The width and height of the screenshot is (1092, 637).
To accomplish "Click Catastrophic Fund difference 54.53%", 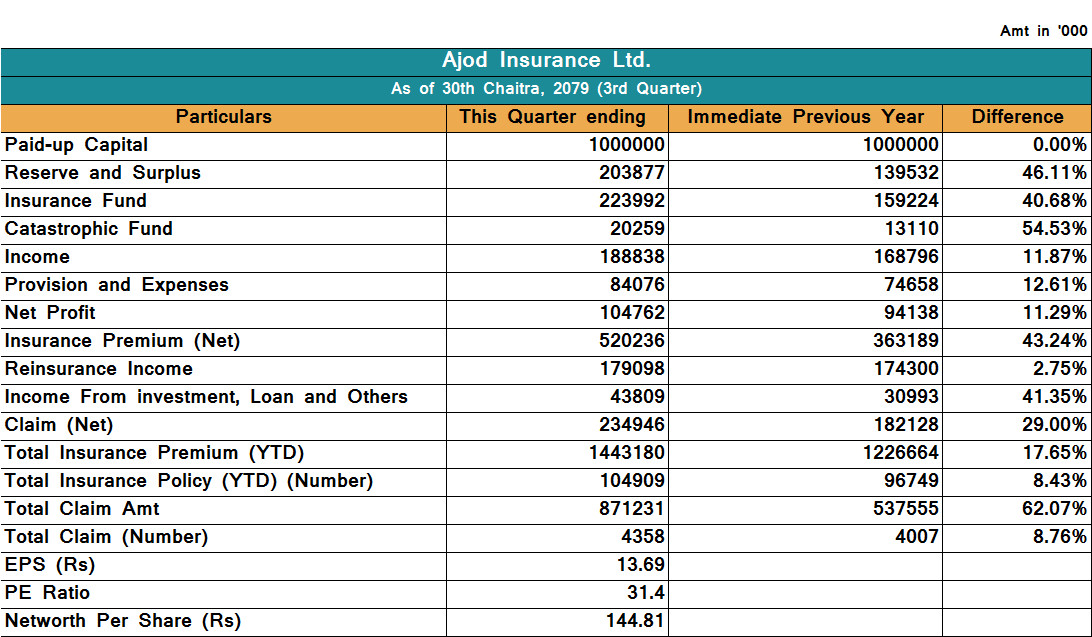I will 1054,228.
